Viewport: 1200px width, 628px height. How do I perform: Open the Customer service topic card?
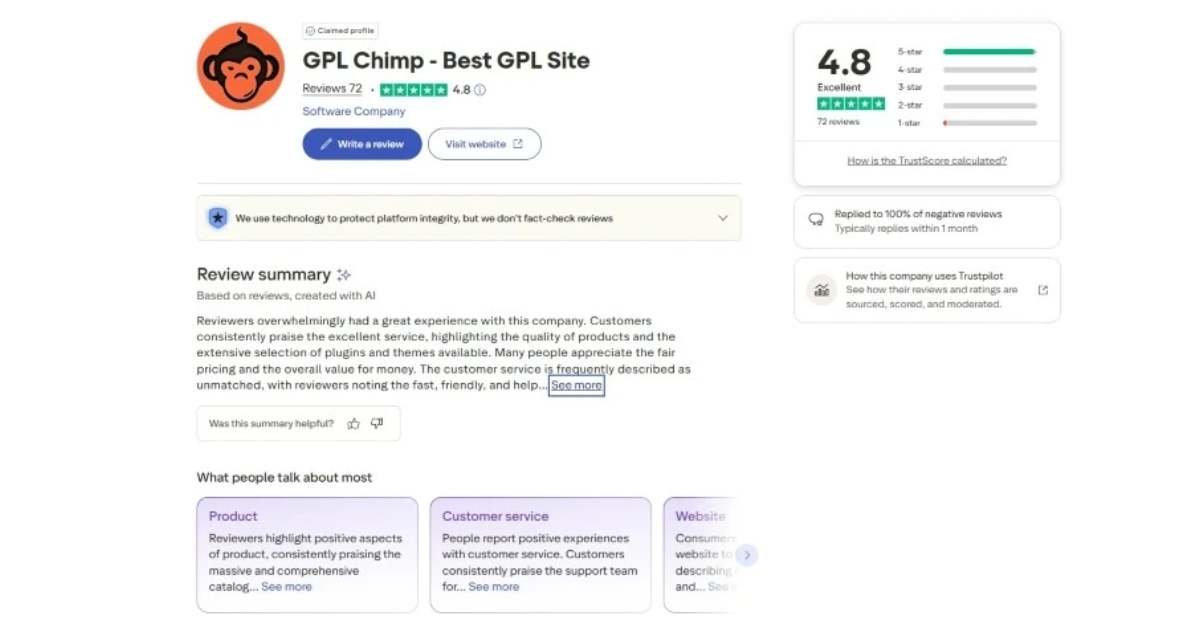click(541, 555)
